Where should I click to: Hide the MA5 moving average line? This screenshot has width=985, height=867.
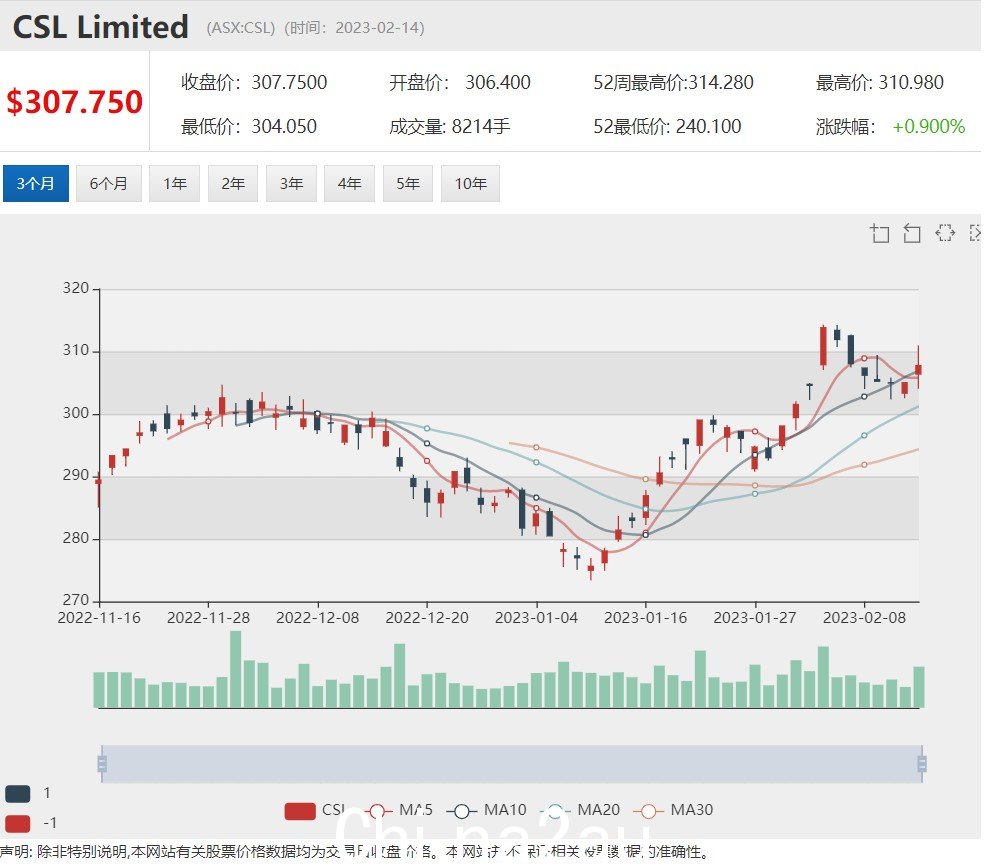point(399,810)
